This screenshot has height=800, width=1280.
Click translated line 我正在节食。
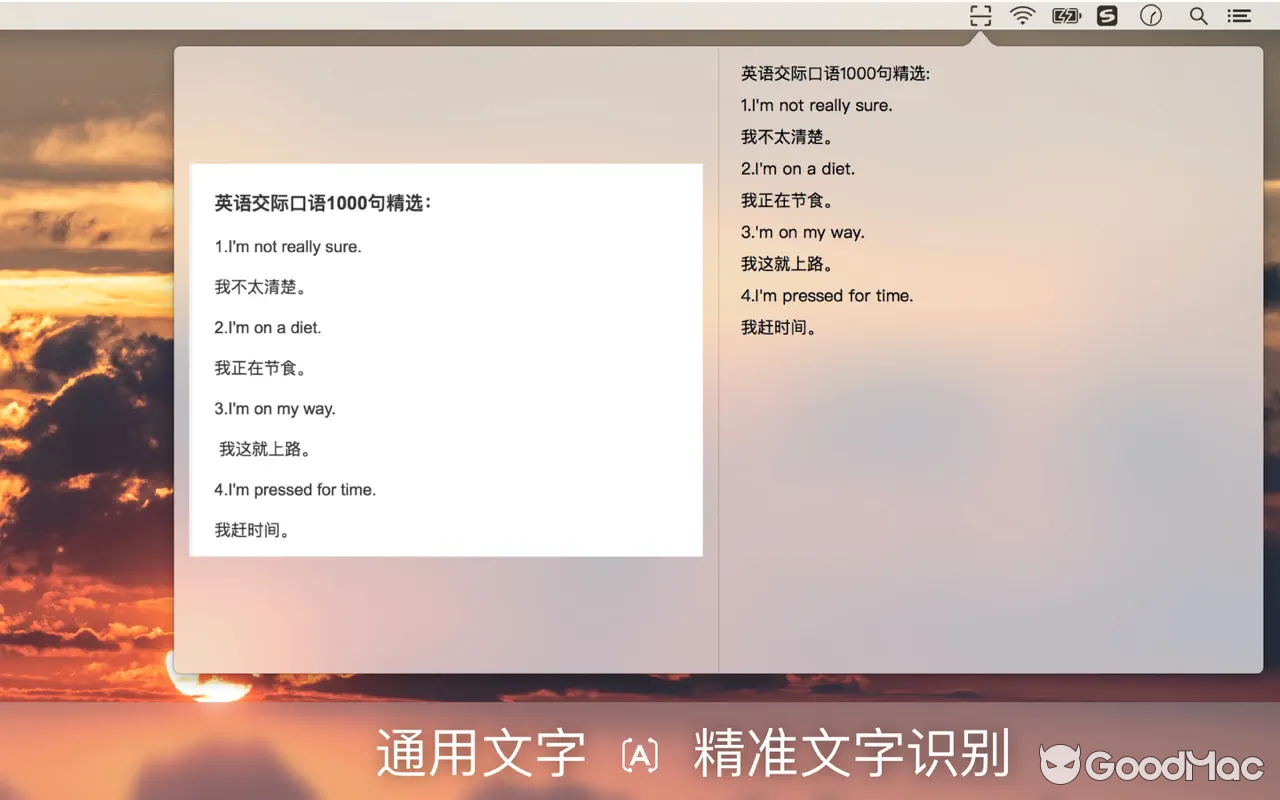pos(786,200)
